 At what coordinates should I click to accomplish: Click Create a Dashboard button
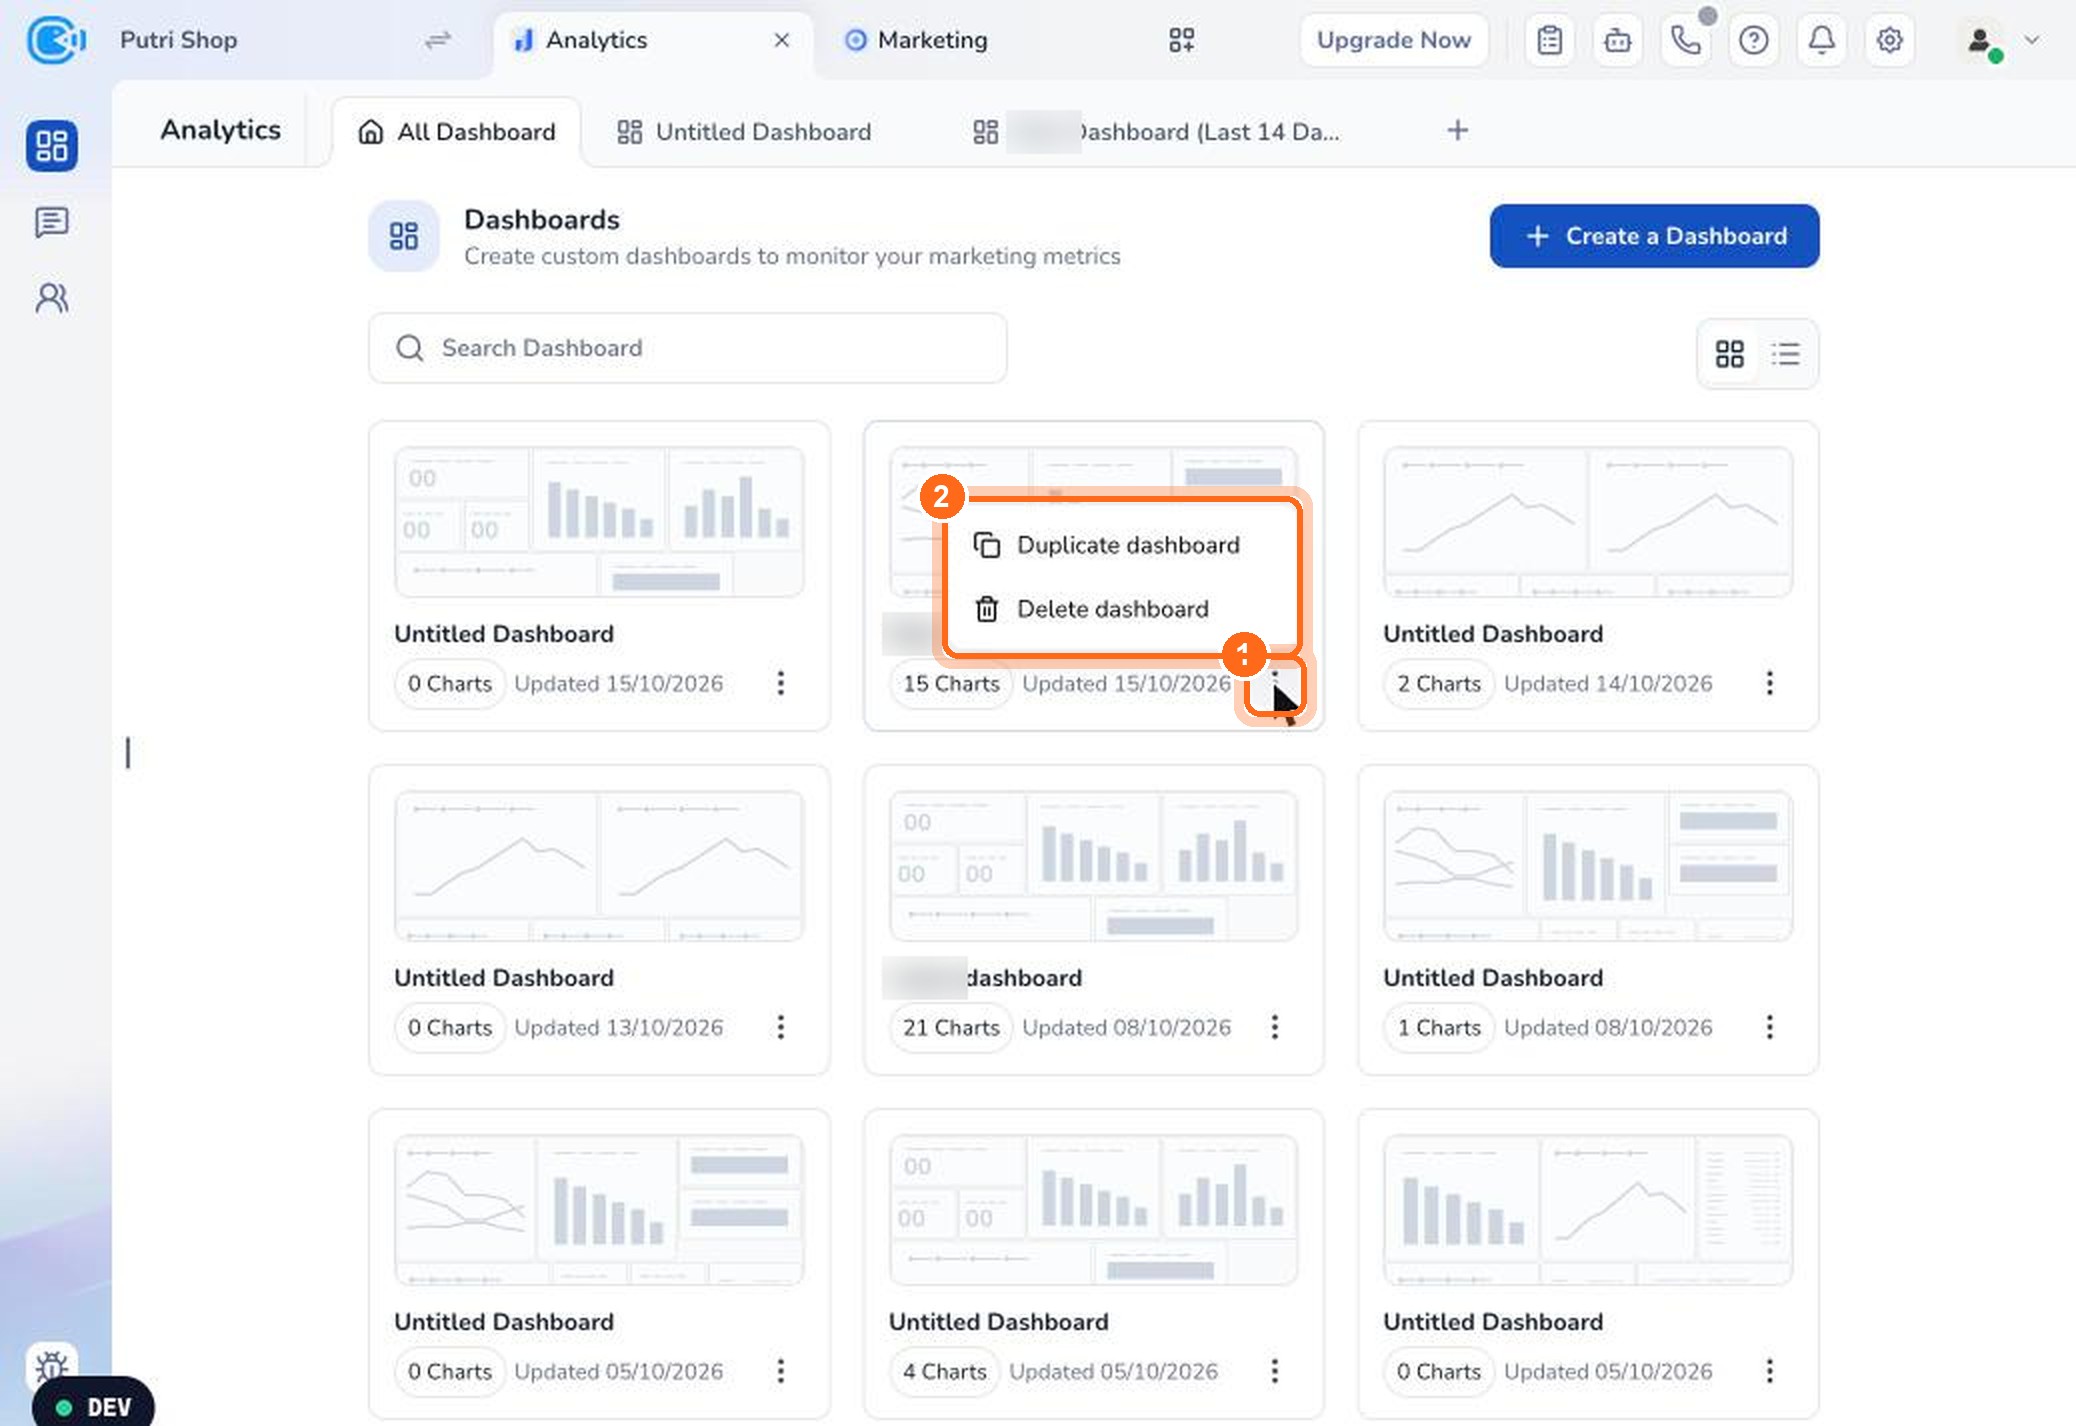pyautogui.click(x=1654, y=236)
